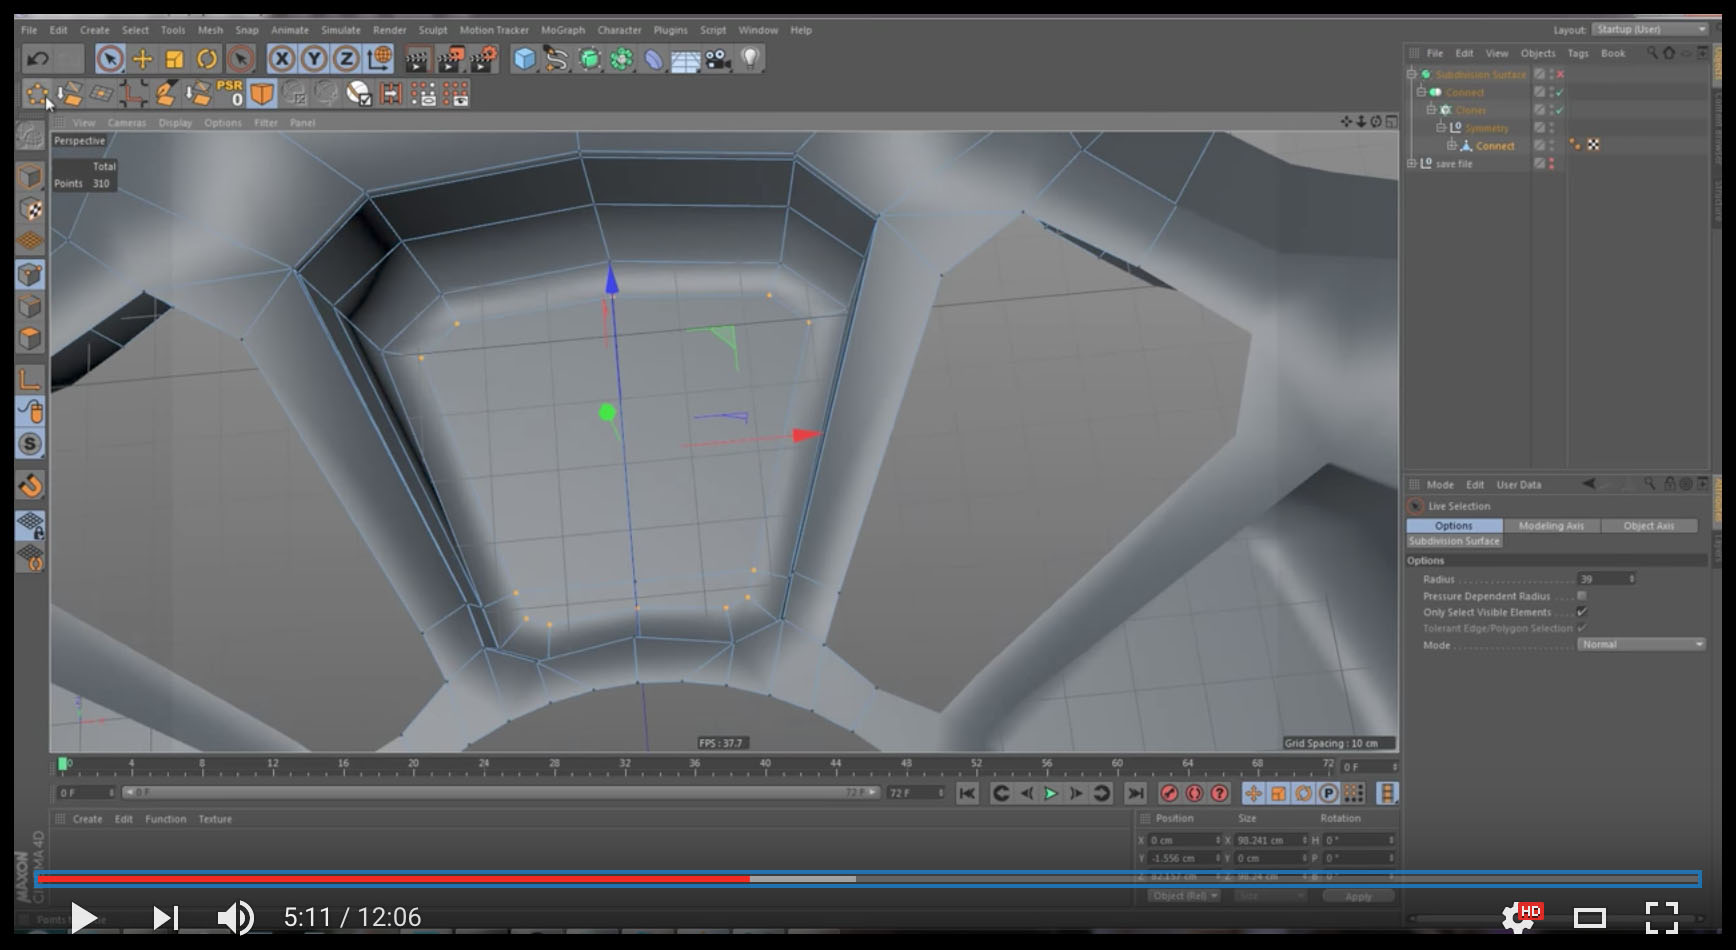The height and width of the screenshot is (950, 1736).
Task: Open the Mode Normal dropdown
Action: 1642,645
